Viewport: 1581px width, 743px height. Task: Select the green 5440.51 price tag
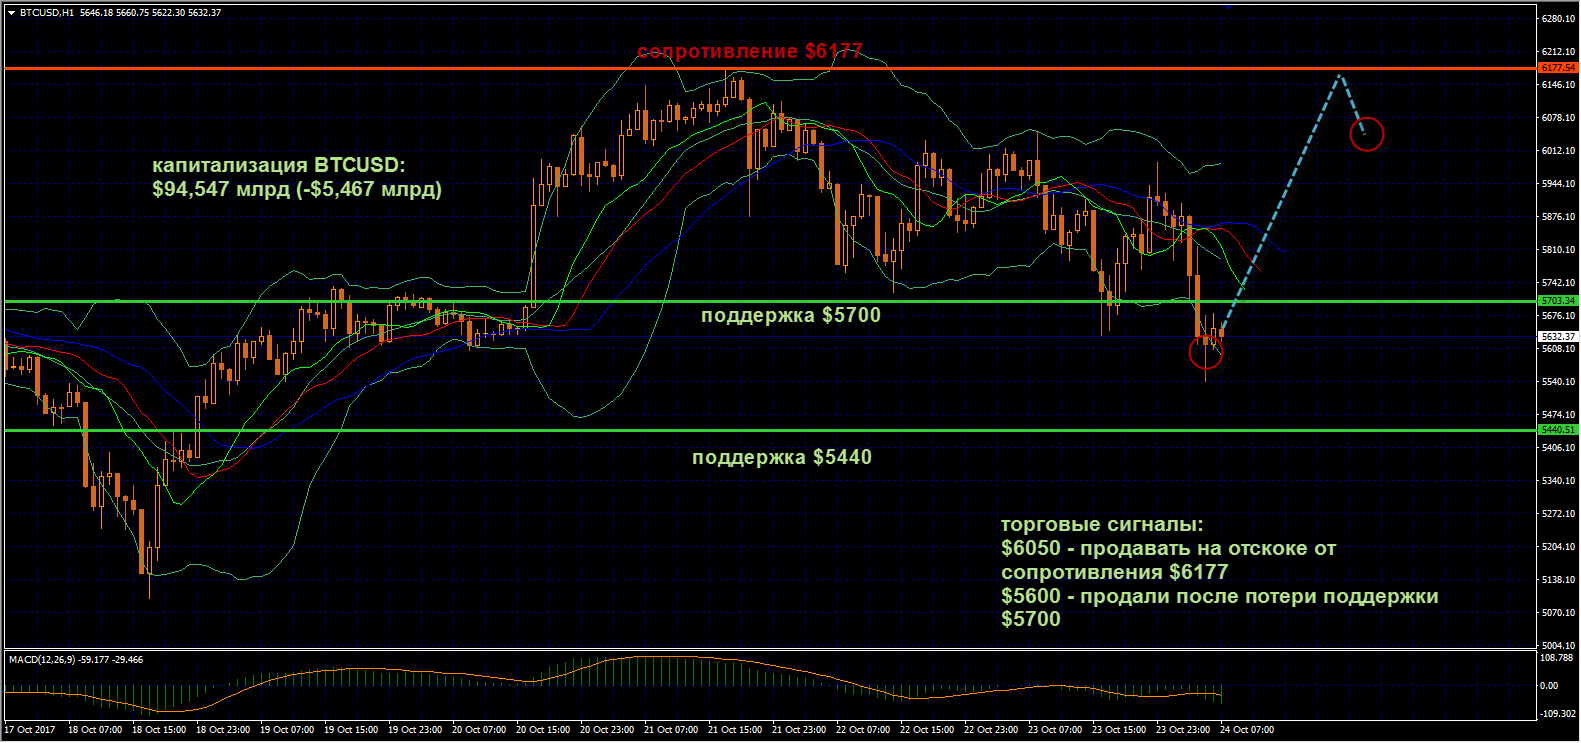(1557, 430)
